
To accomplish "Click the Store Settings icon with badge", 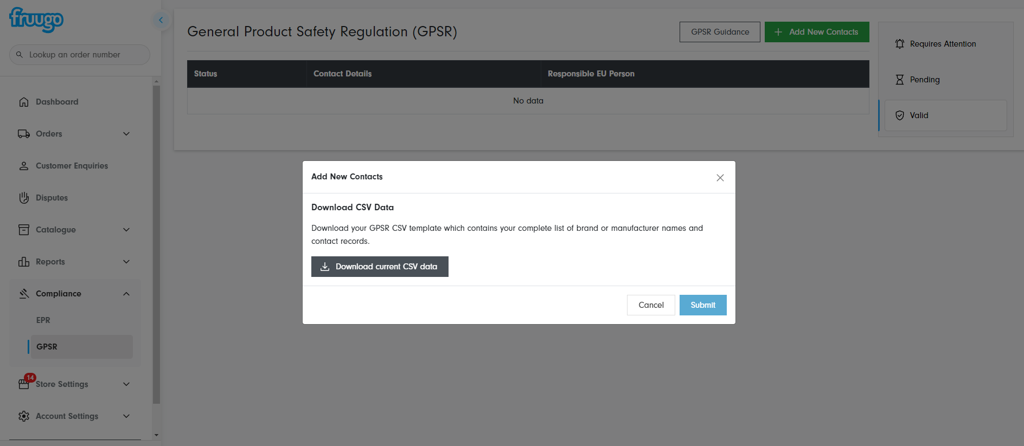I will pos(24,384).
